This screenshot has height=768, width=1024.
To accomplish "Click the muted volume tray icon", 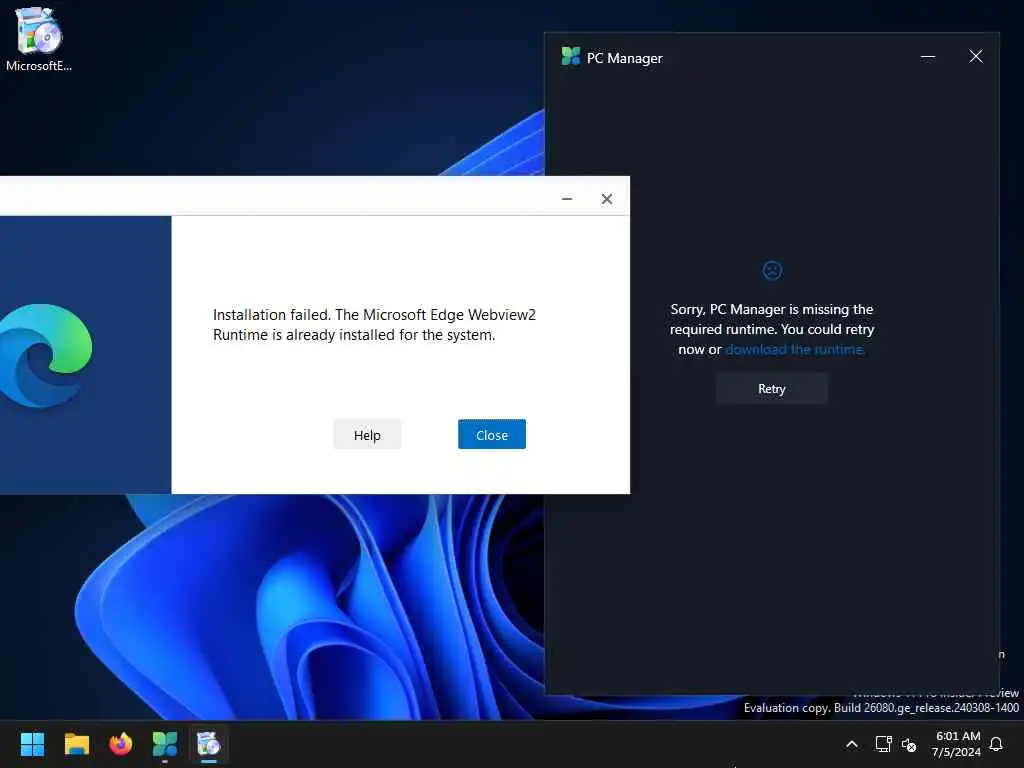I will click(908, 744).
